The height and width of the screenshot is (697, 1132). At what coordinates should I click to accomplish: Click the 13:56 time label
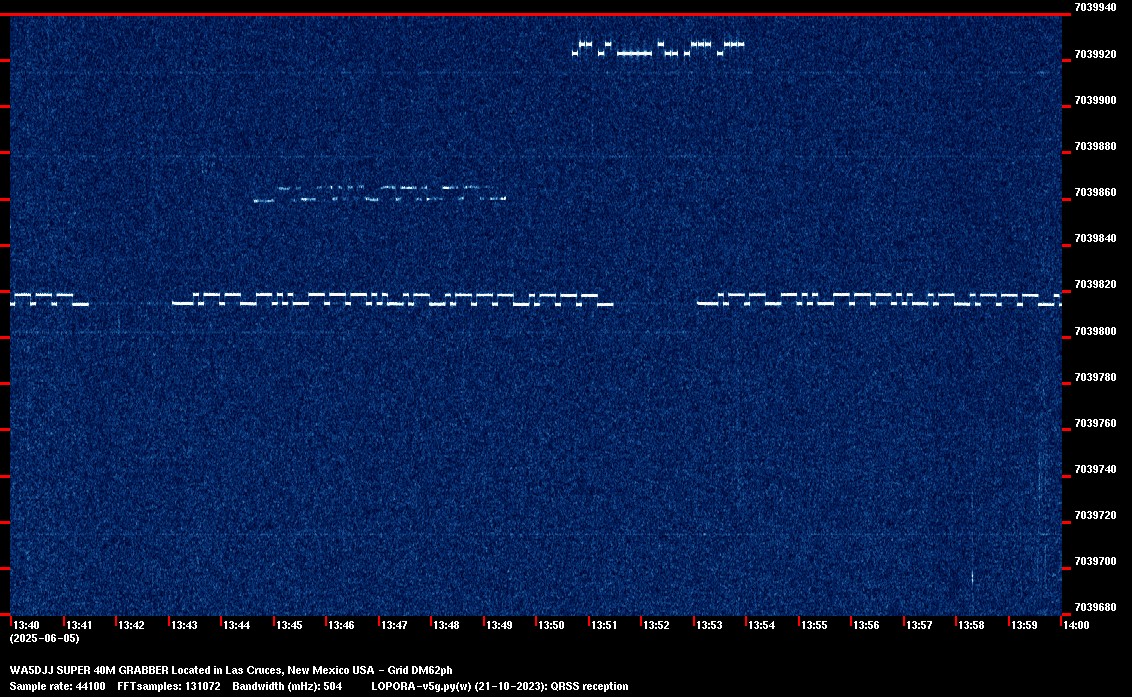pyautogui.click(x=866, y=625)
